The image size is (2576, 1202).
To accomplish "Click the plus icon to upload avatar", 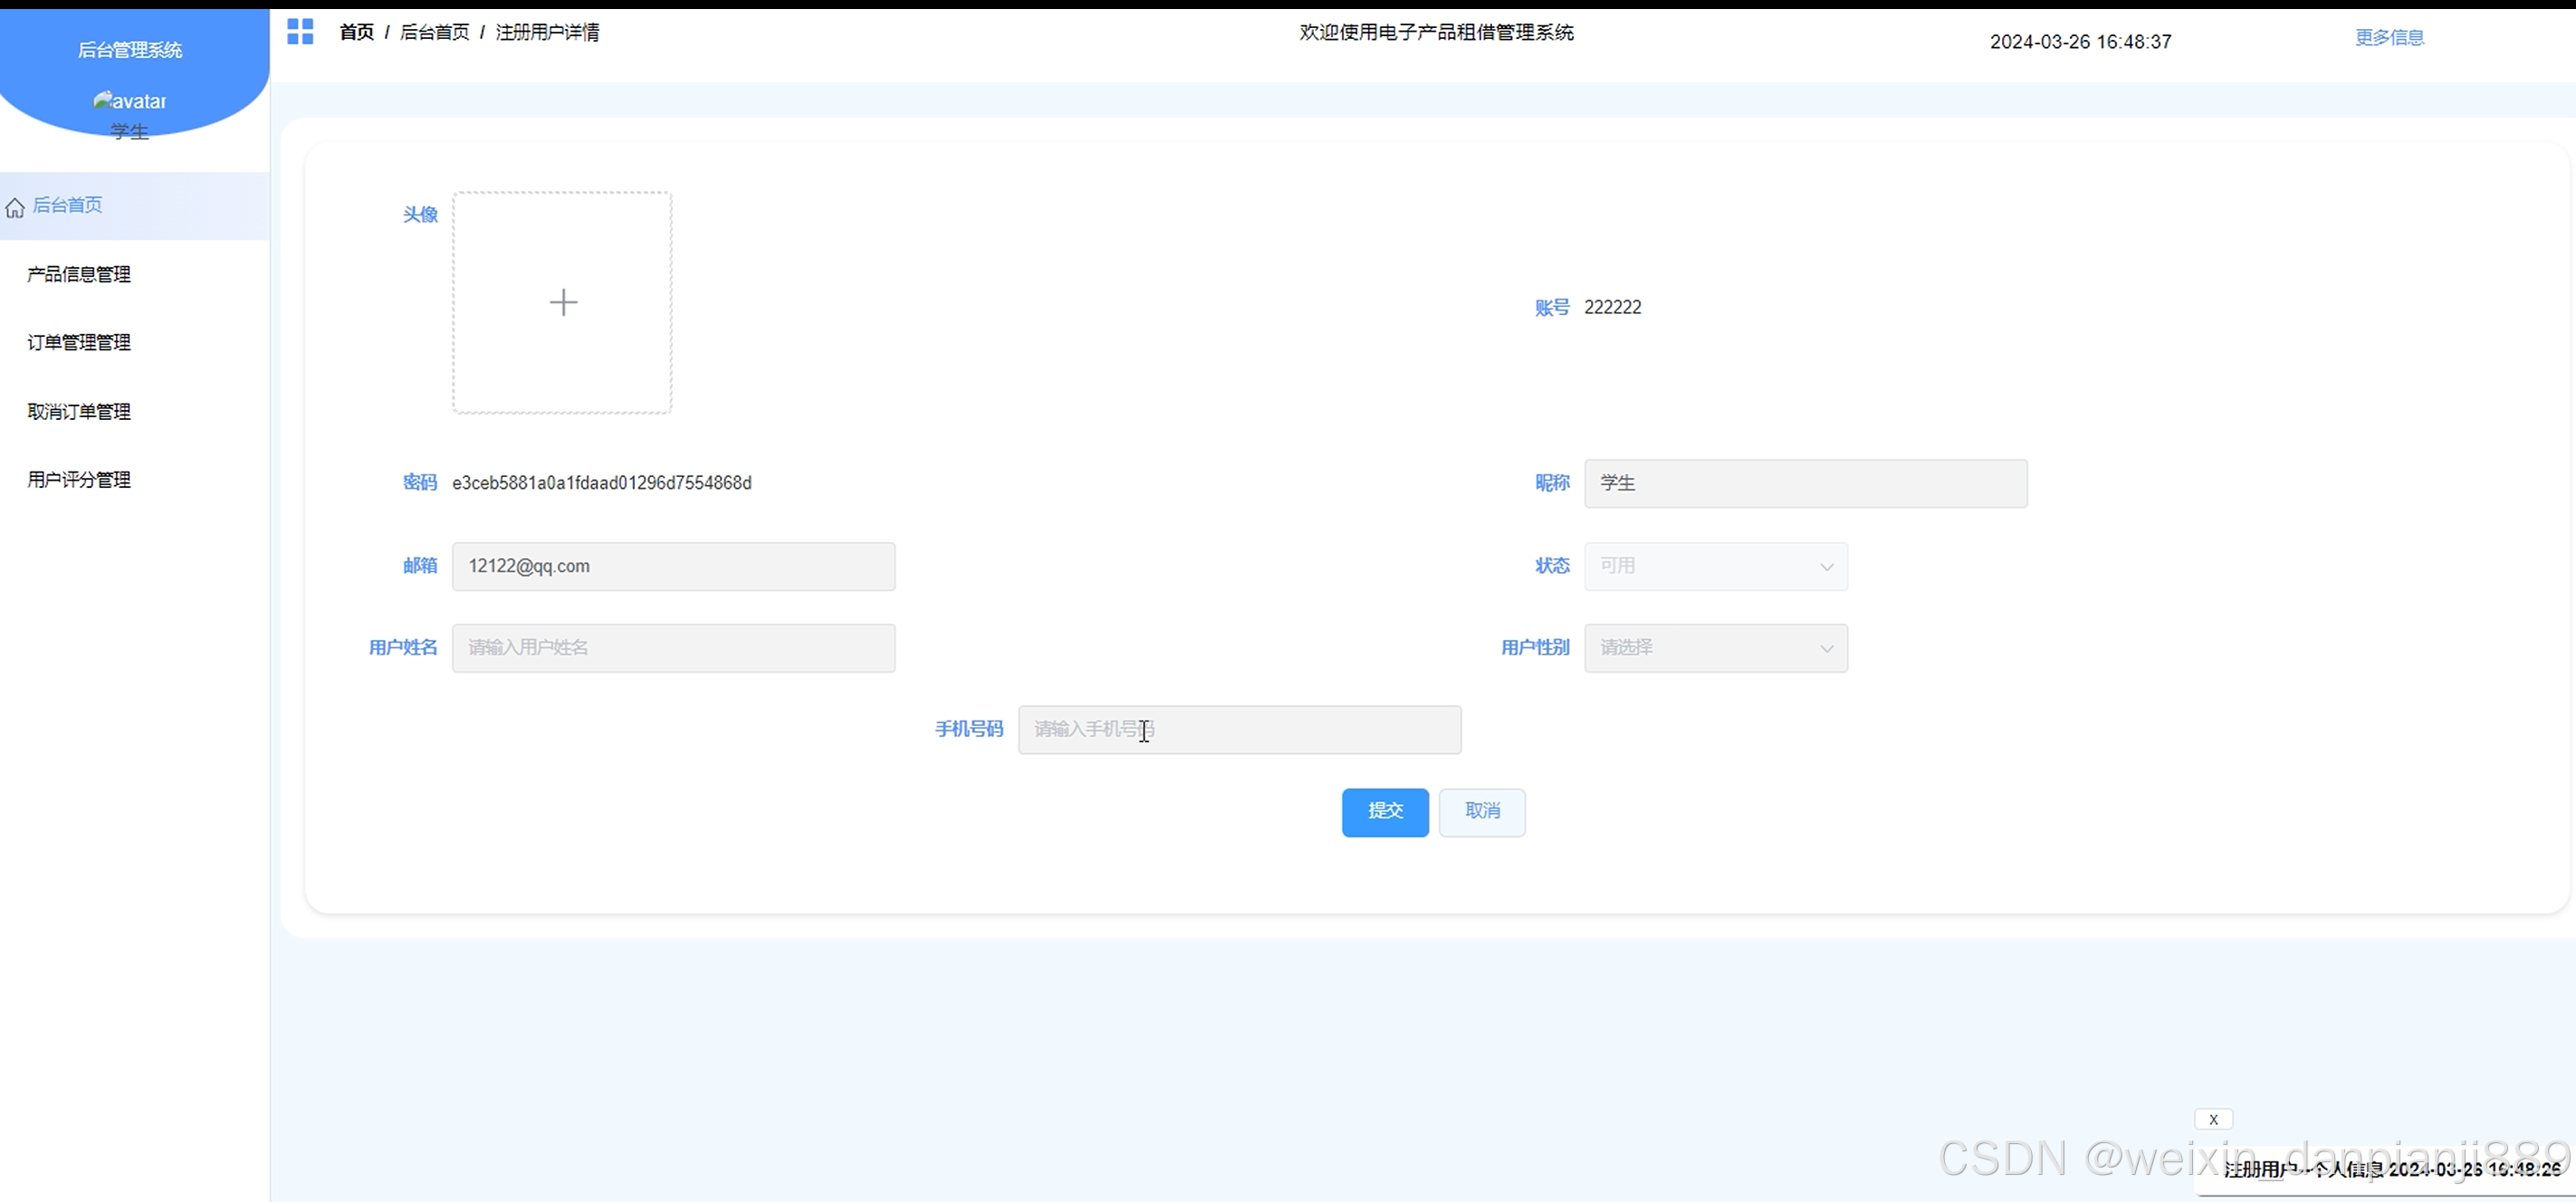I will point(563,302).
